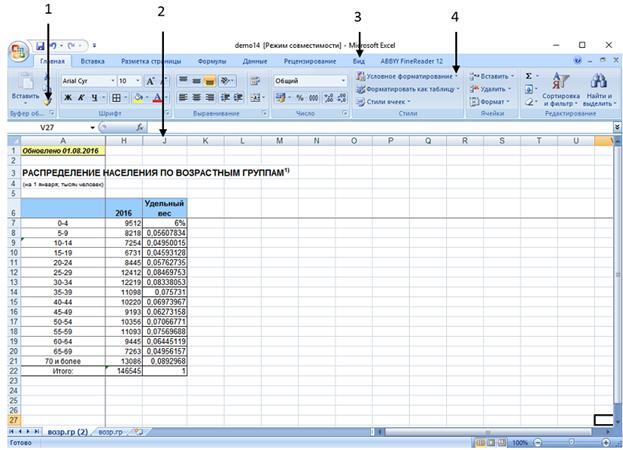
Task: Click the merge and center icon
Action: point(255,98)
